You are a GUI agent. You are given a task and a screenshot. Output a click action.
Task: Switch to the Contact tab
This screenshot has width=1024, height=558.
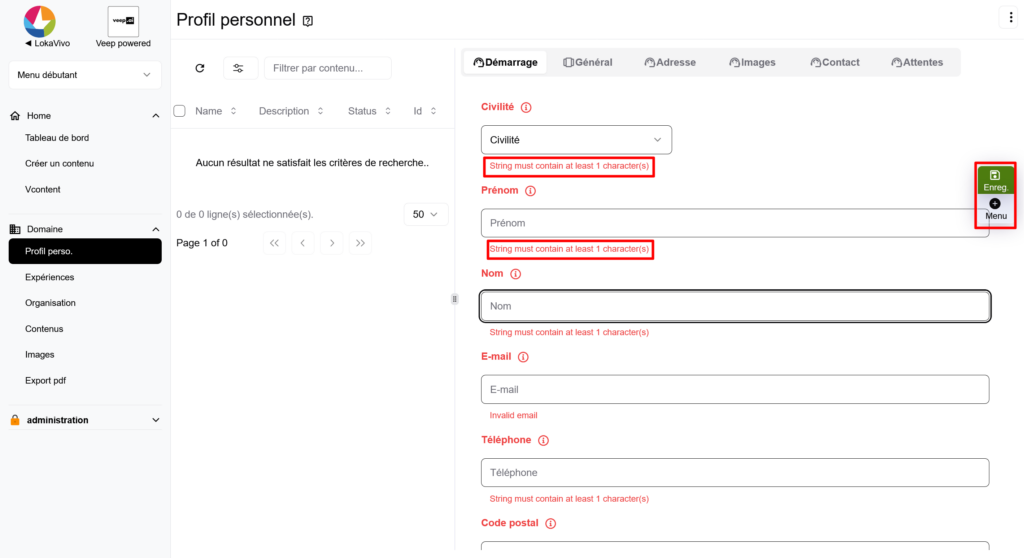(834, 62)
